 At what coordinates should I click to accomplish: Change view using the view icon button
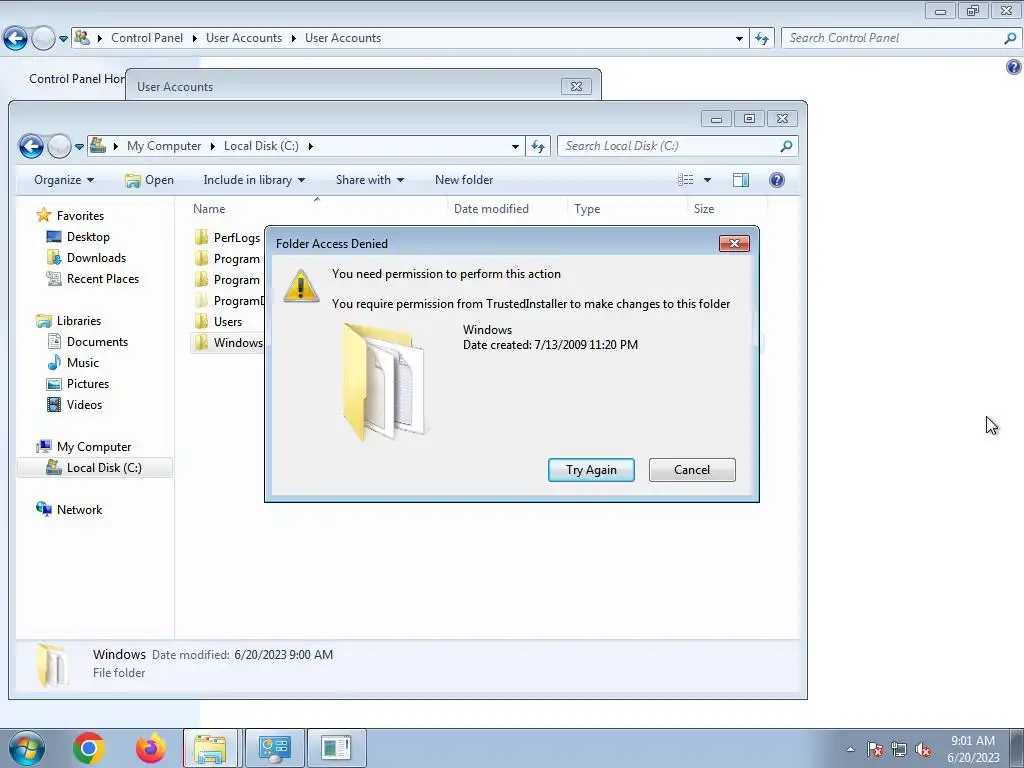click(686, 180)
